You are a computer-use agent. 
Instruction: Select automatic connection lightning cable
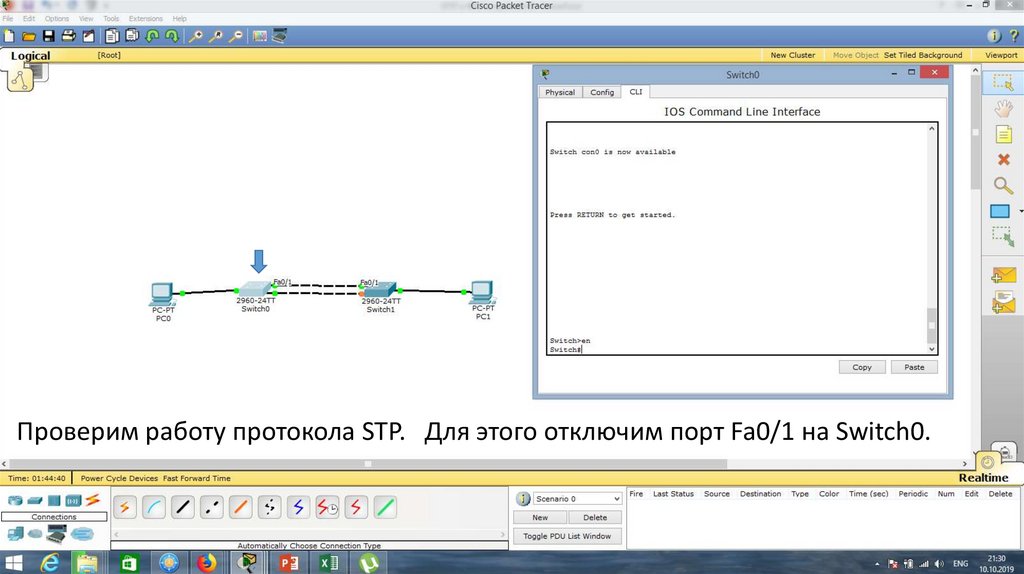(x=125, y=507)
